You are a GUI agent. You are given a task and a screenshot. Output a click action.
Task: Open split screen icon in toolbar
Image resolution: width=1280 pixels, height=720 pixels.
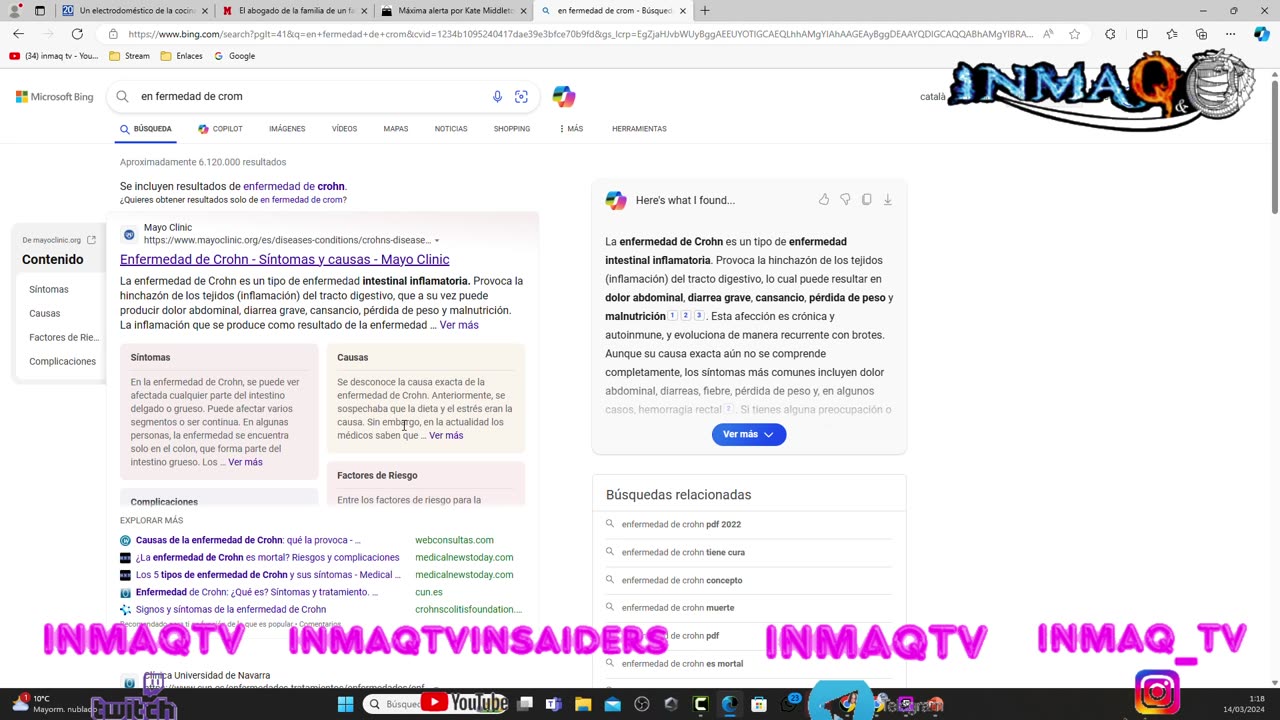(x=1142, y=34)
